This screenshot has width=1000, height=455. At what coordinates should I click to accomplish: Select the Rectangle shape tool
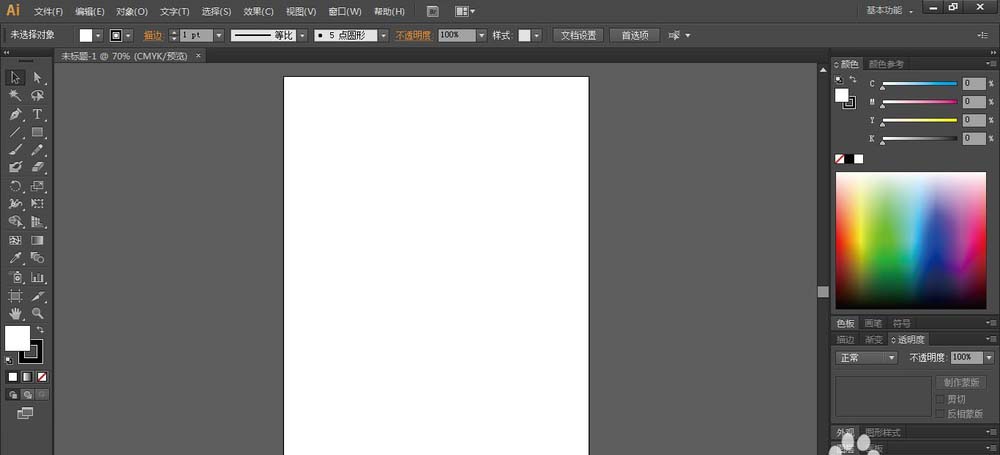37,132
